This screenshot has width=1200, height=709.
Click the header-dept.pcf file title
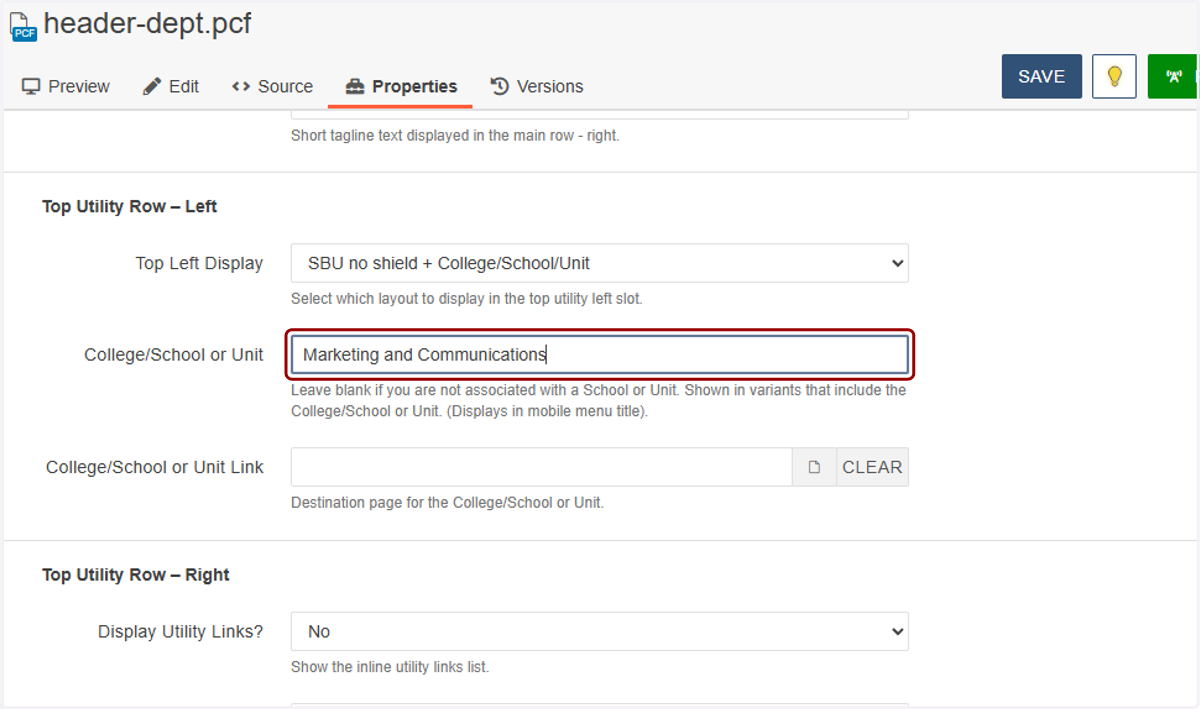147,24
